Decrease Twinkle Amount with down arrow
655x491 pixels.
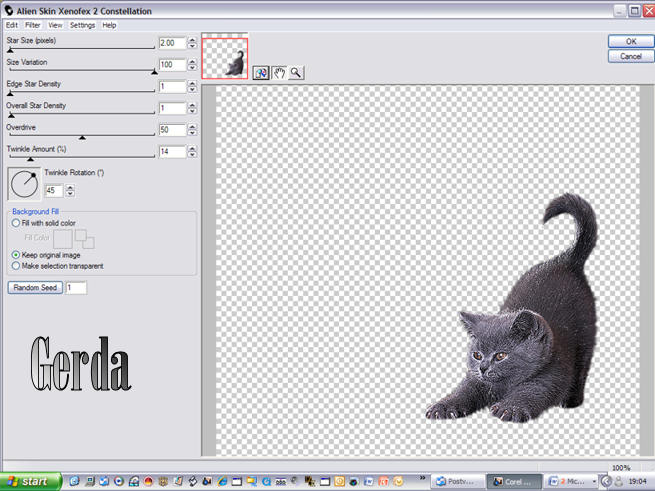pyautogui.click(x=192, y=154)
